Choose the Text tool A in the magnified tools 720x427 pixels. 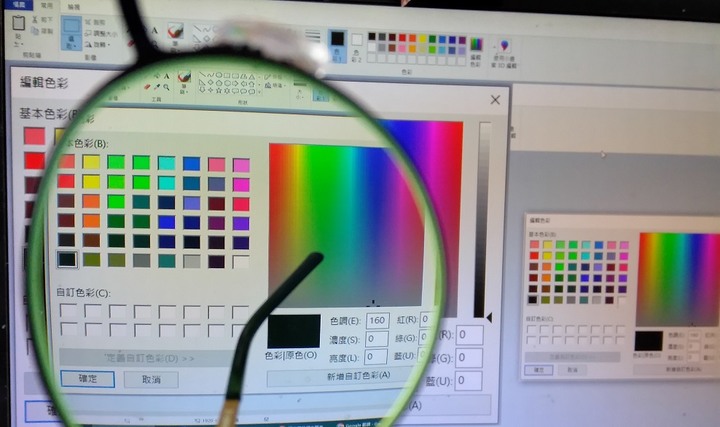[166, 76]
